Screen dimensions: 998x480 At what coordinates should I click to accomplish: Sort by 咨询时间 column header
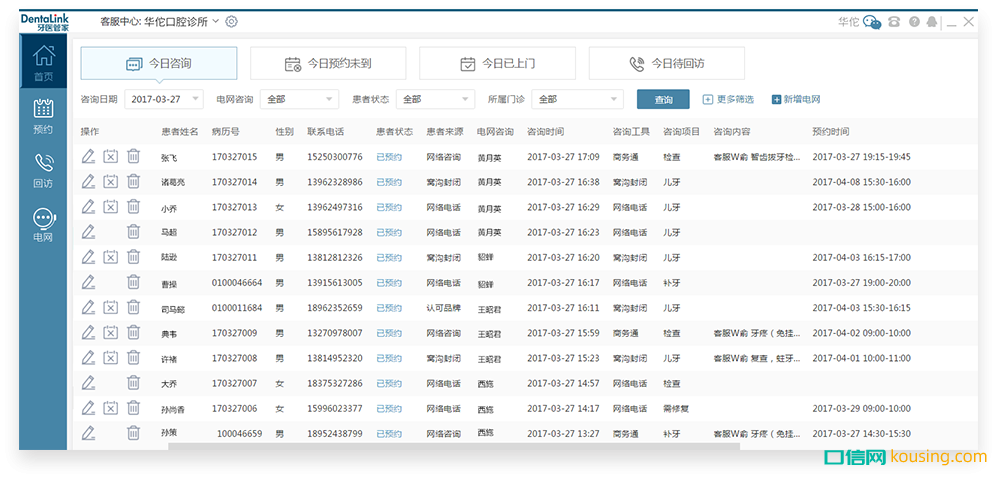click(x=545, y=132)
